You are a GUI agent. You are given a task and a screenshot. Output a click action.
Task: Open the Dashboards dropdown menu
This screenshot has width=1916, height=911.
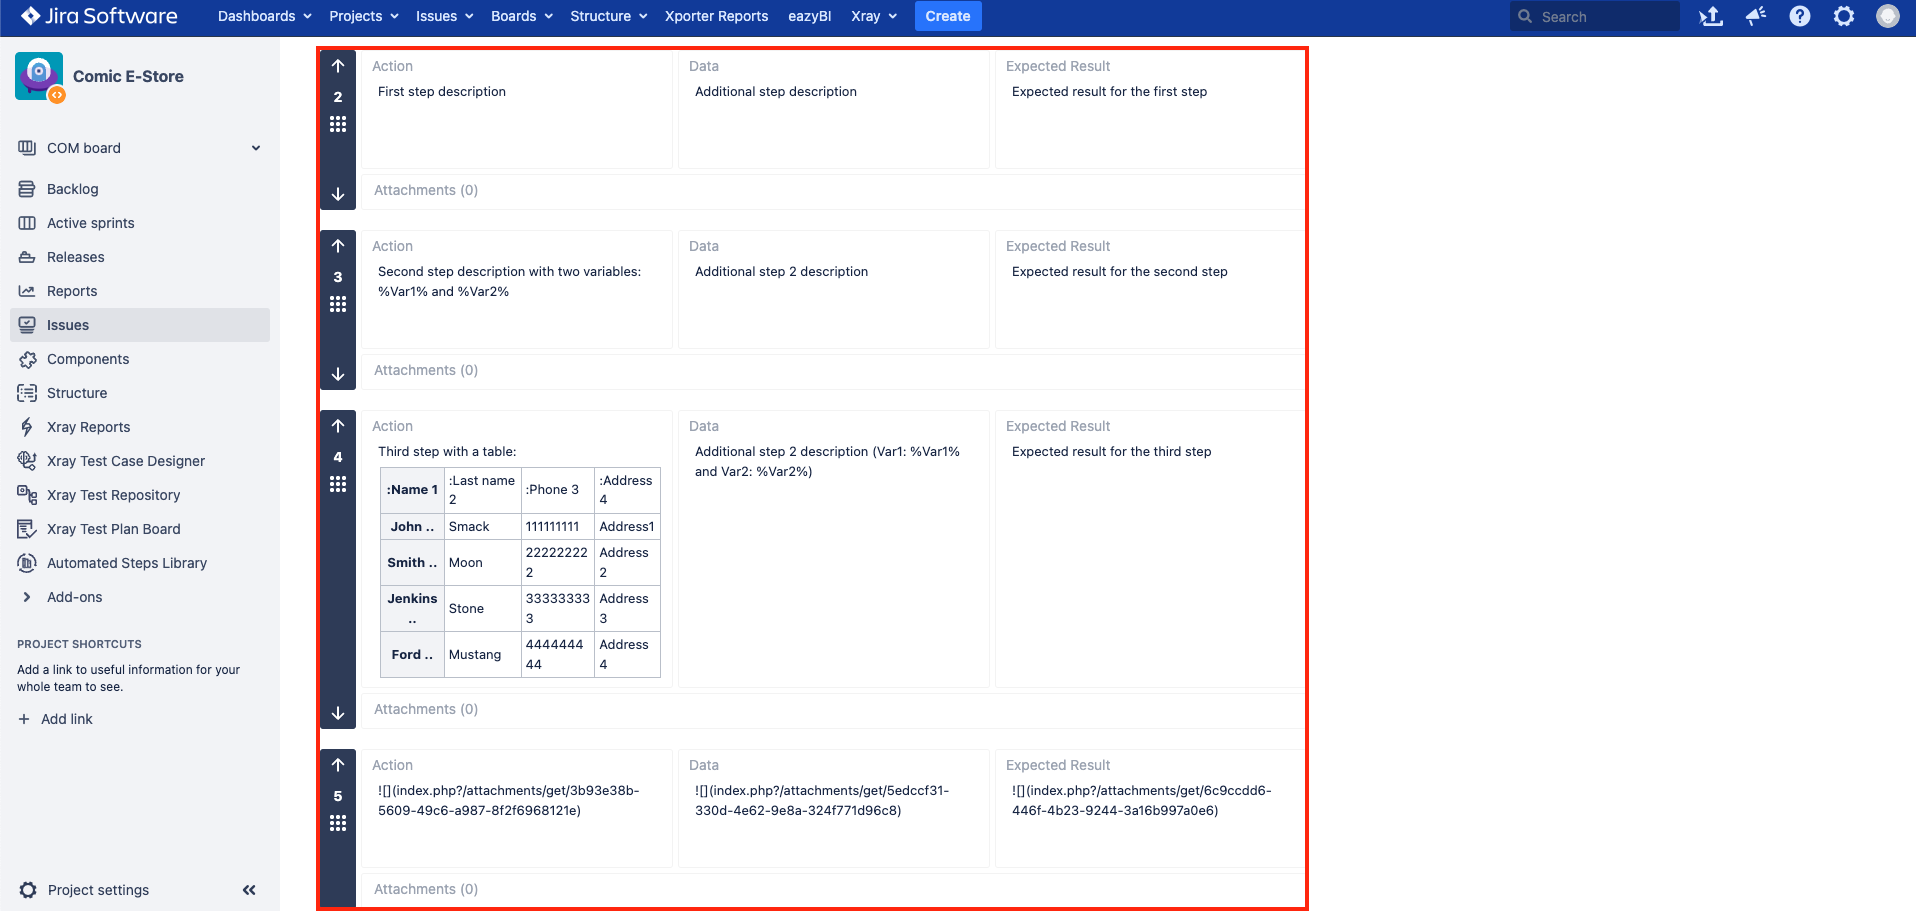(x=265, y=16)
